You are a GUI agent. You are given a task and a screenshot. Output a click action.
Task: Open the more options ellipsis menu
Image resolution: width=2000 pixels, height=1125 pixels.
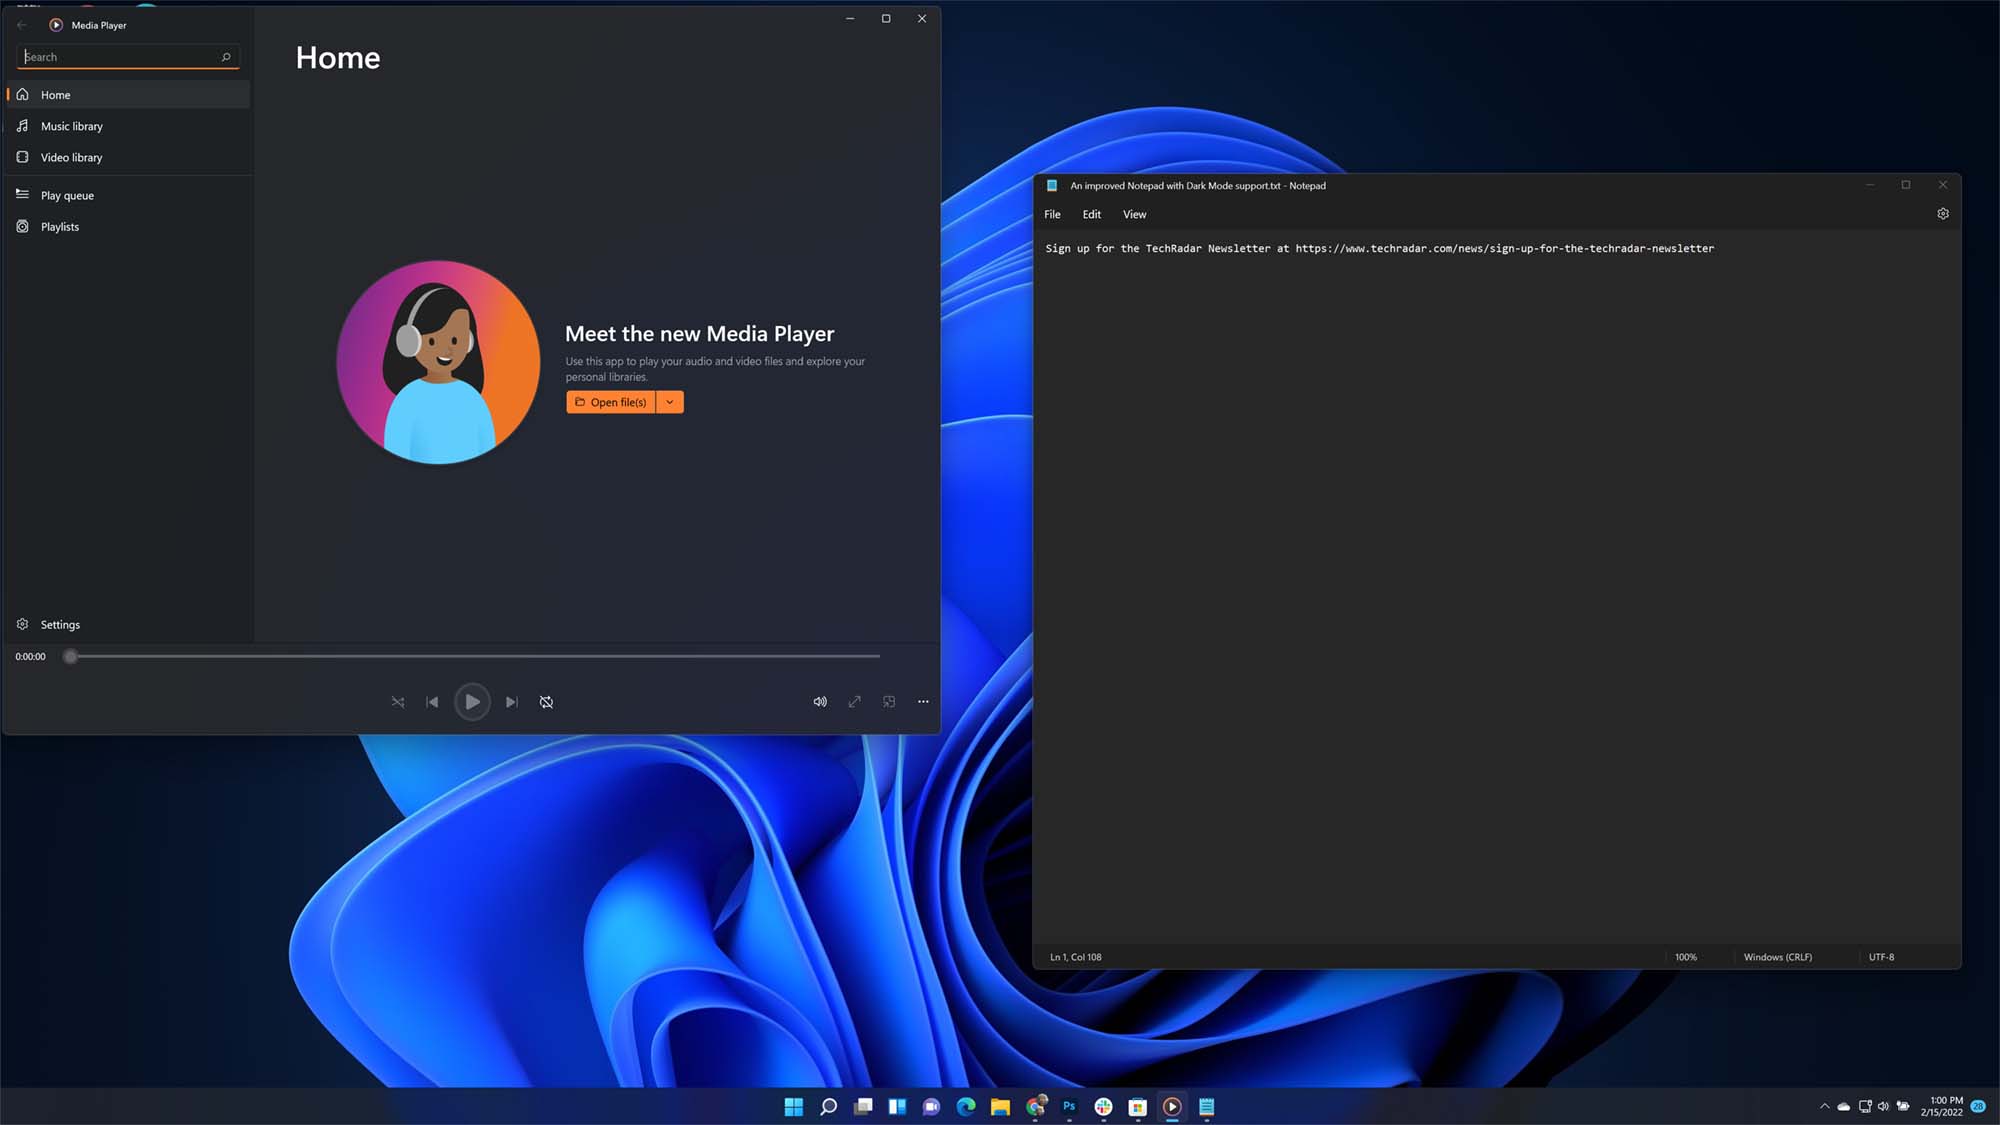pyautogui.click(x=923, y=702)
